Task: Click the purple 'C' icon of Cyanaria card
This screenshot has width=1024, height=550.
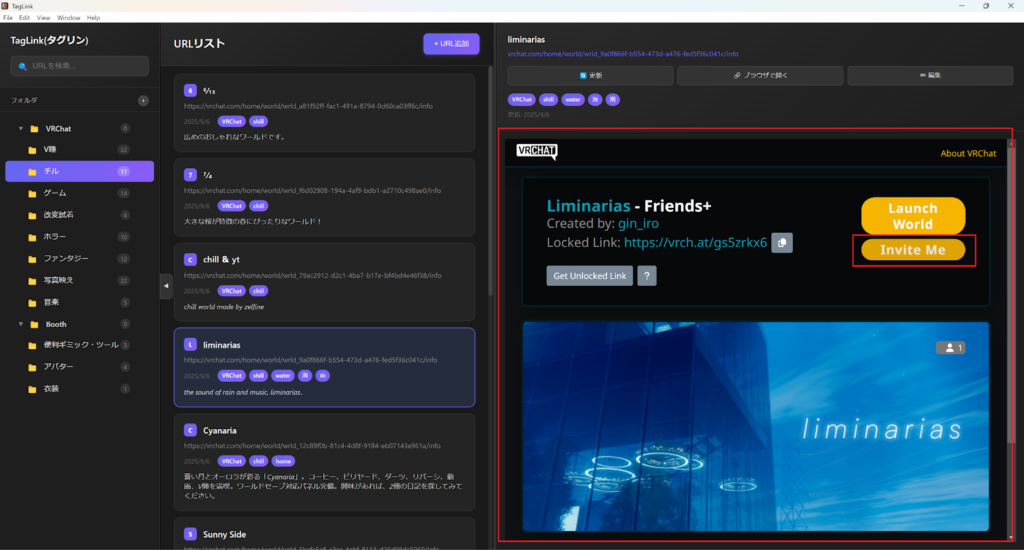Action: (x=190, y=430)
